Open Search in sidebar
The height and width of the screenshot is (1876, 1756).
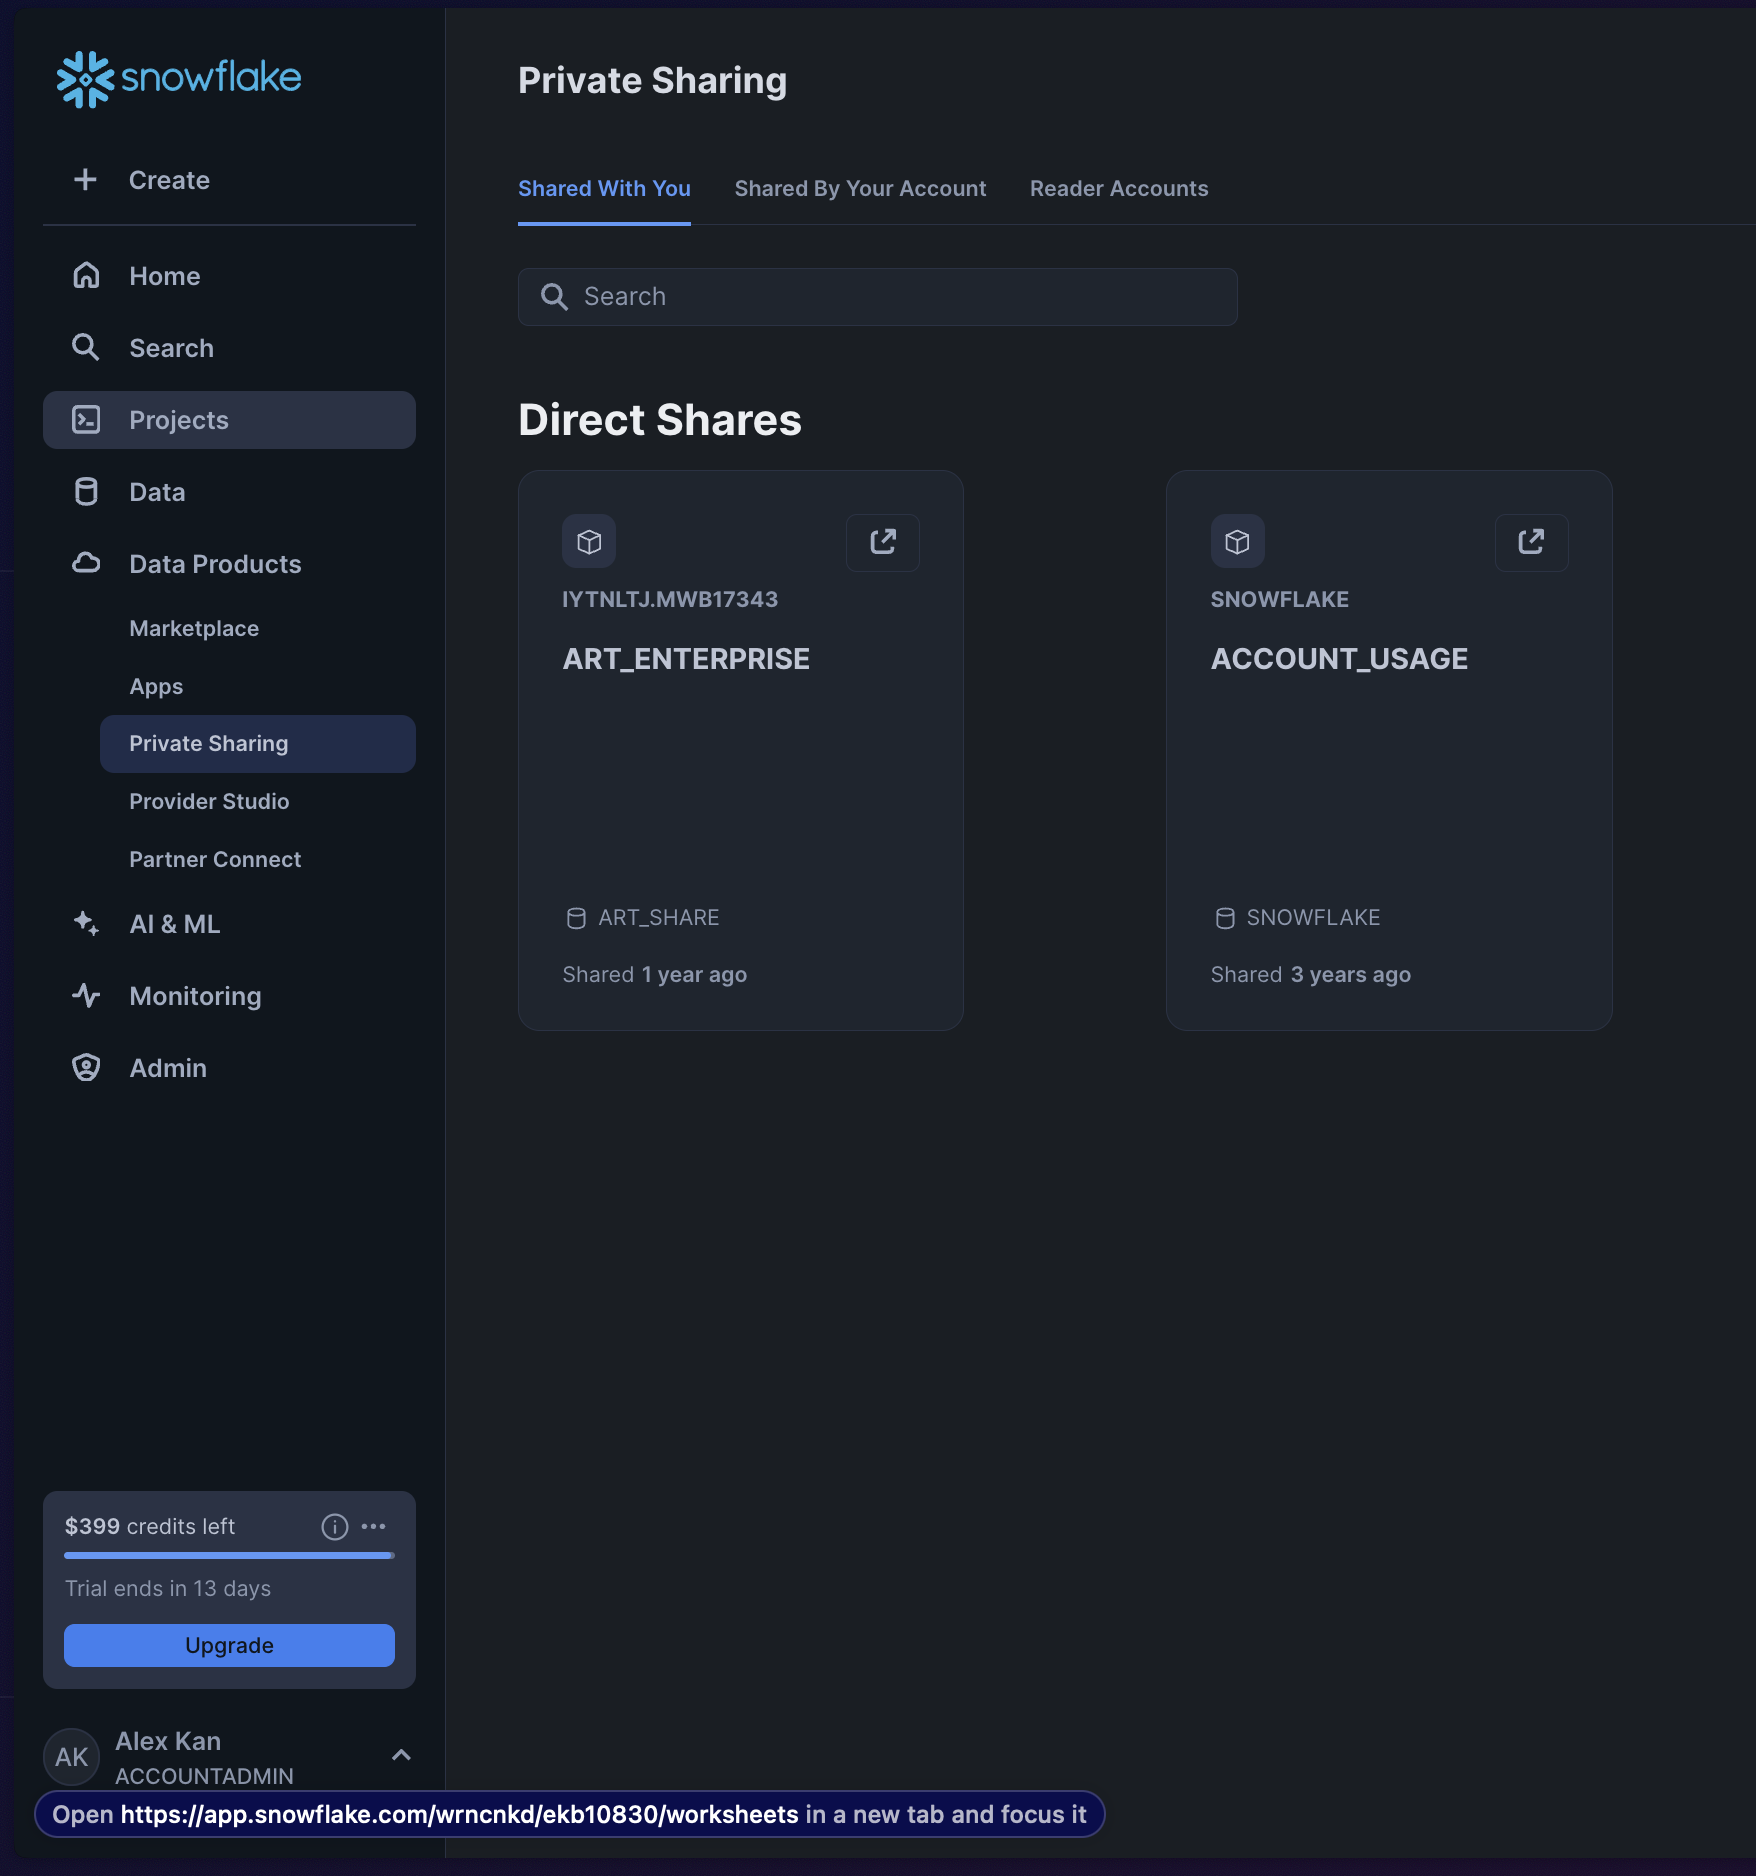click(229, 348)
